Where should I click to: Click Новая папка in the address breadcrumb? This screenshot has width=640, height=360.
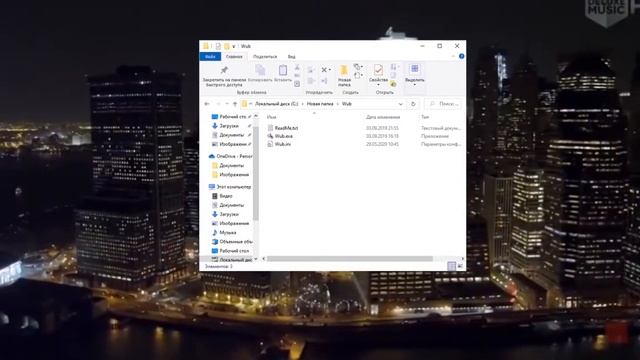[x=320, y=104]
